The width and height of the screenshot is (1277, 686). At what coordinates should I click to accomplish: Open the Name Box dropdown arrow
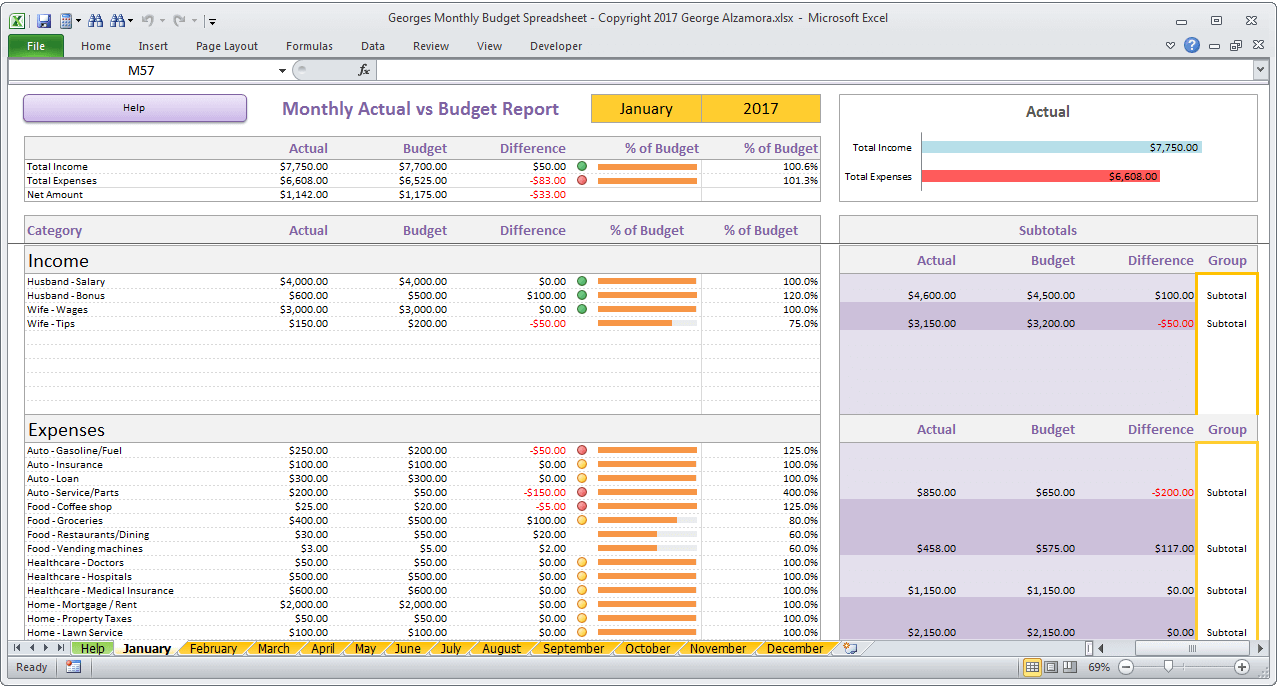pyautogui.click(x=283, y=70)
